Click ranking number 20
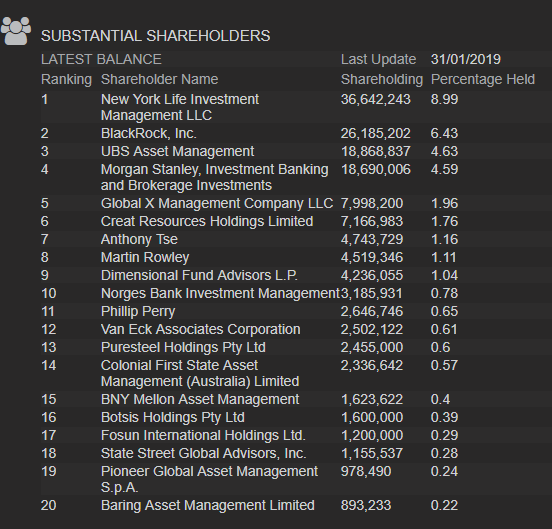Viewport: 552px width, 529px height. point(49,505)
